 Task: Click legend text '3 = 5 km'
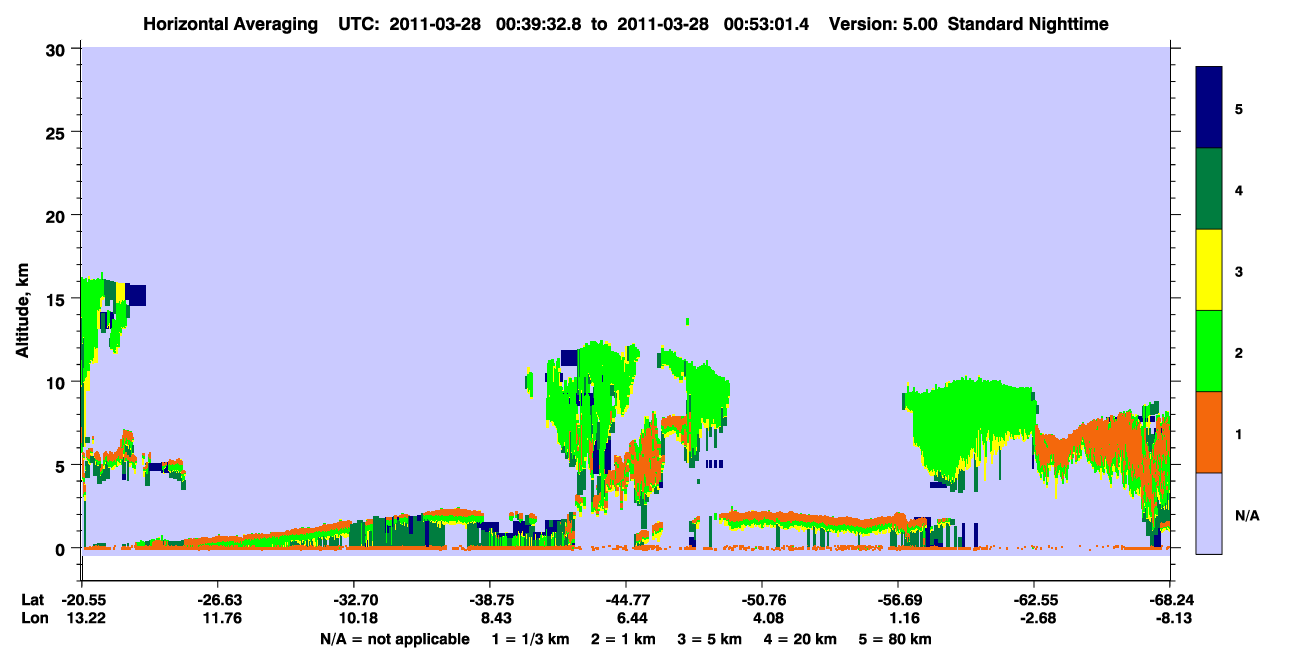point(710,639)
